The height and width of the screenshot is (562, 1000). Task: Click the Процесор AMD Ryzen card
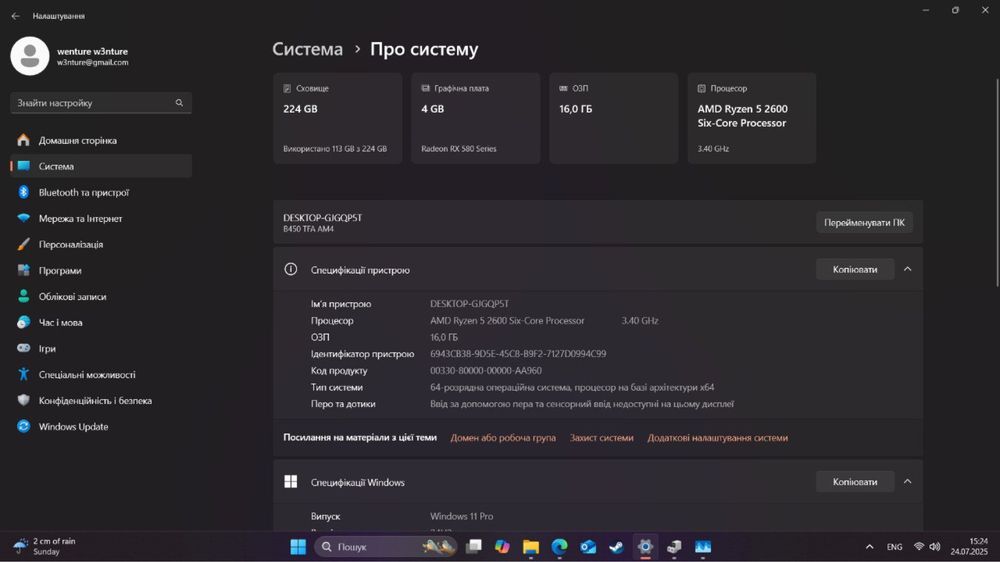(752, 118)
